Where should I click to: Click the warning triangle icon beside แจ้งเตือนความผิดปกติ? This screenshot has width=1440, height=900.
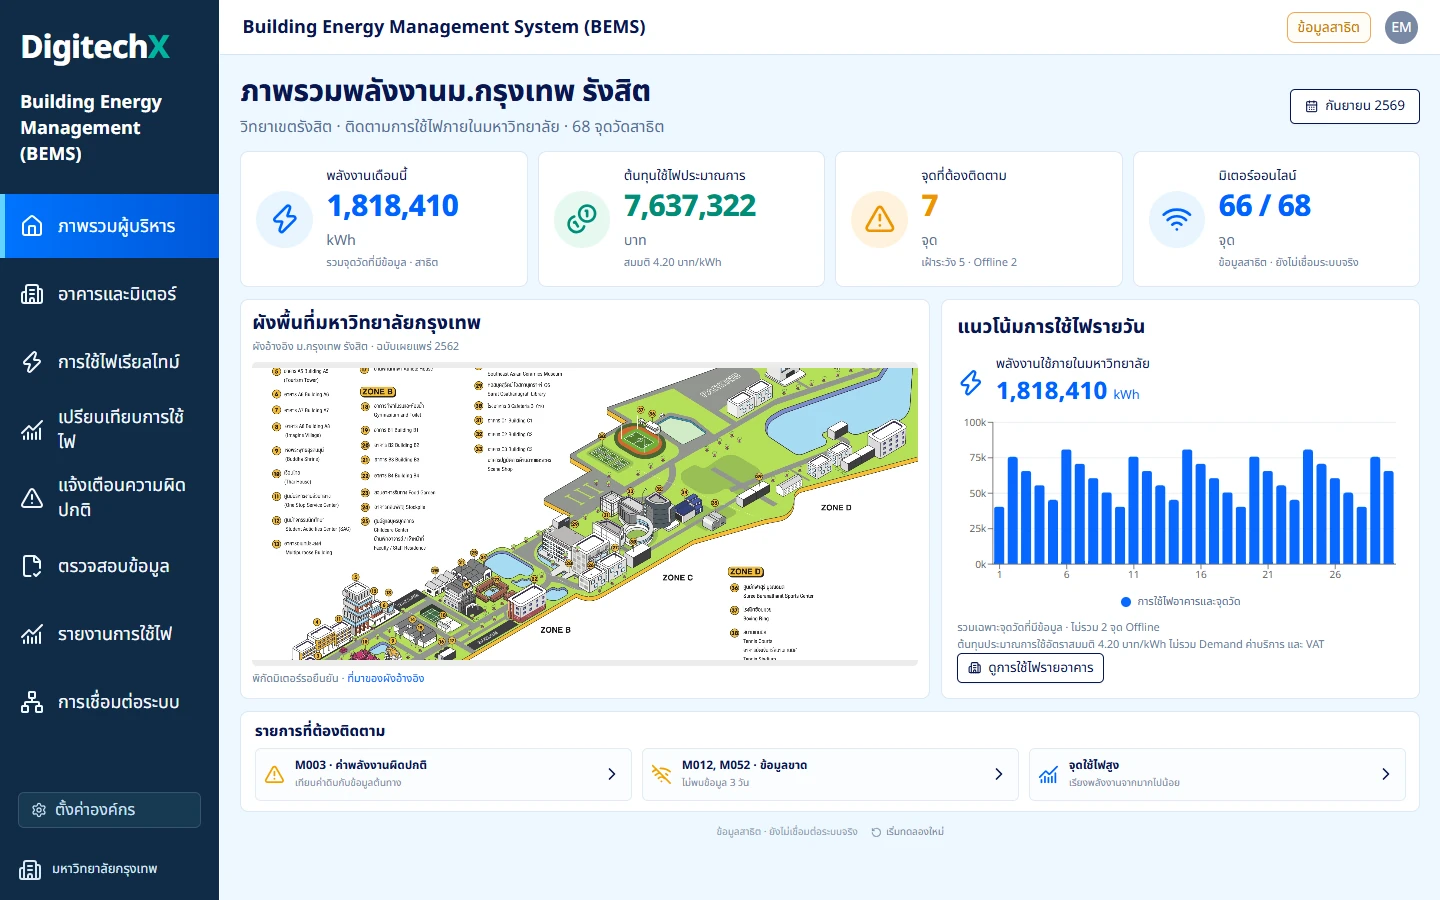32,498
